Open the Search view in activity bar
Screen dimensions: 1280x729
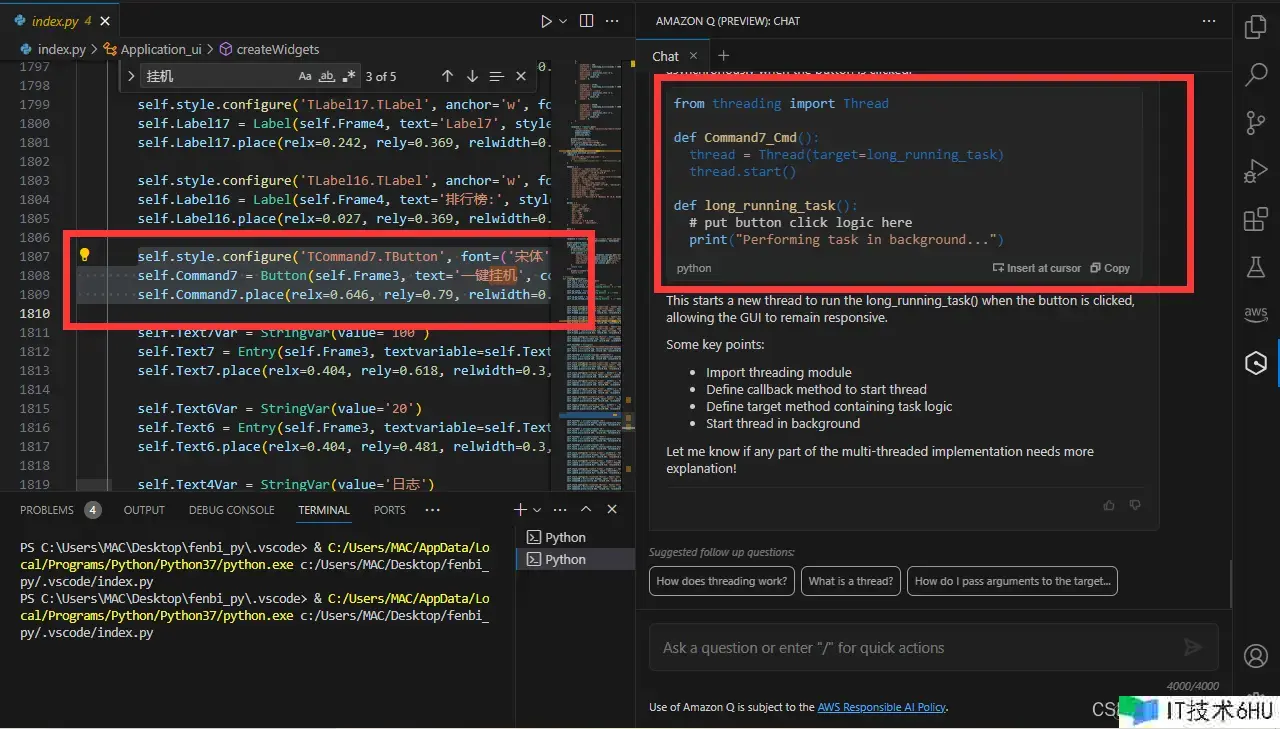(x=1256, y=74)
